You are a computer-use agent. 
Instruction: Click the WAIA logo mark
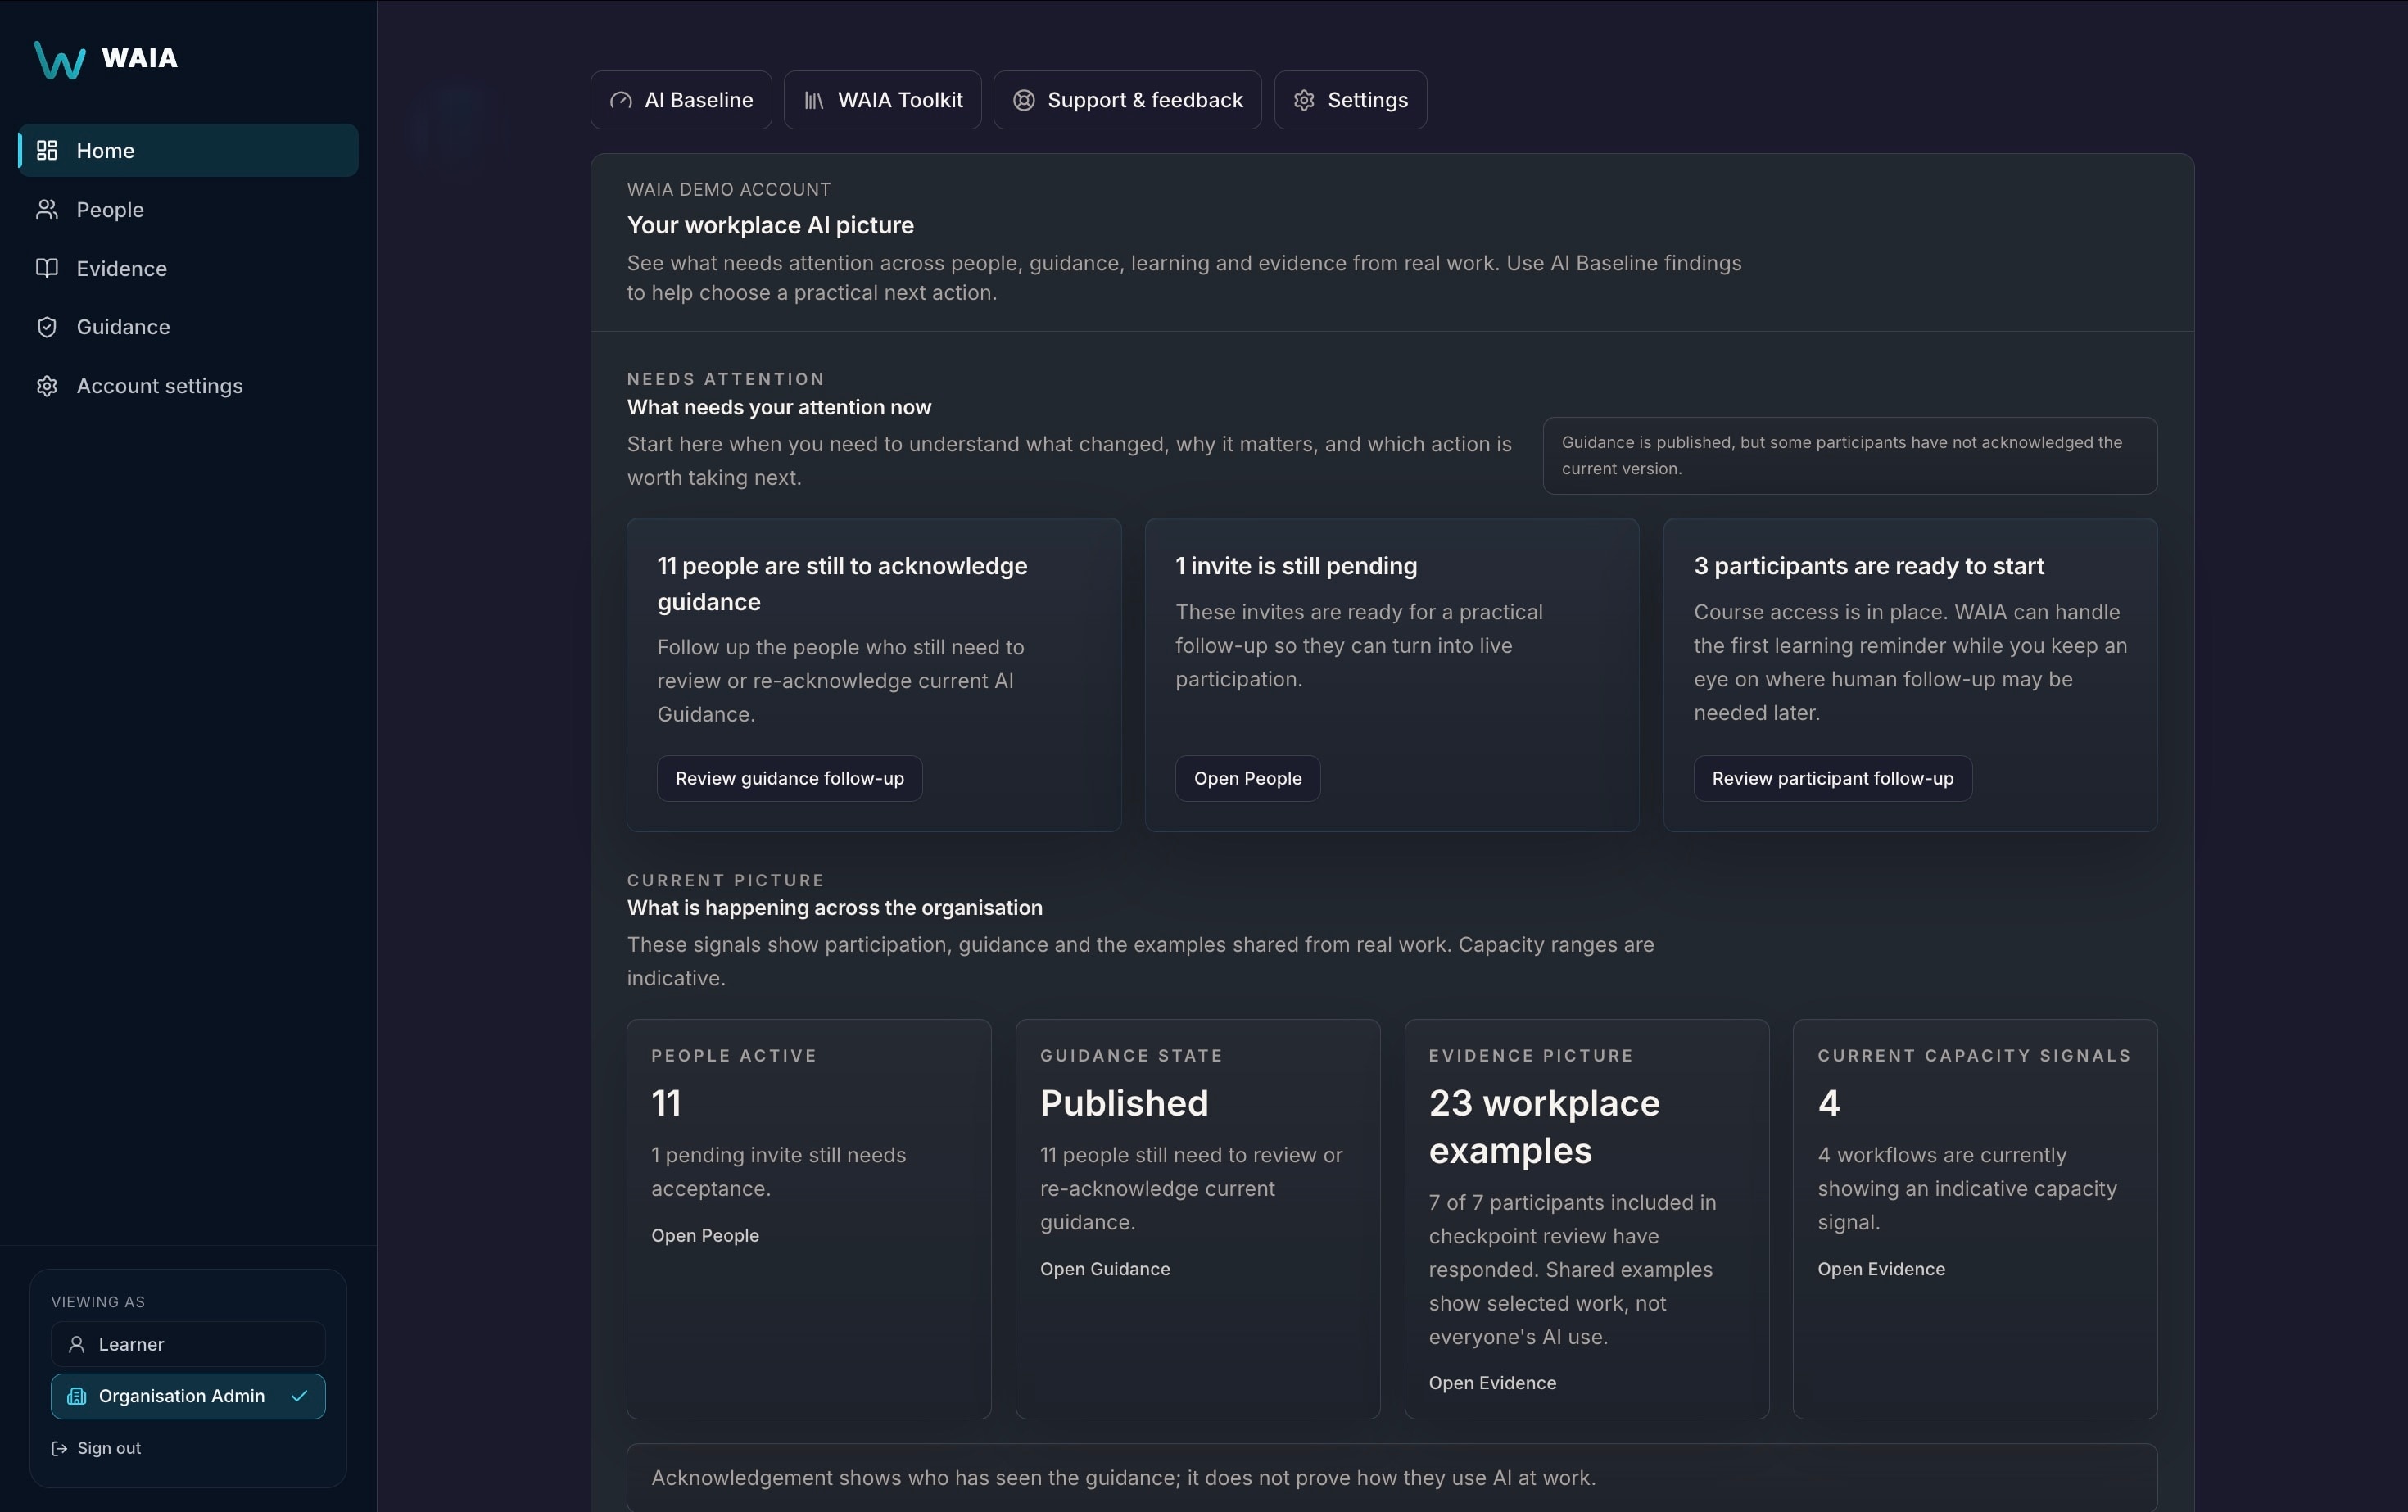60,59
